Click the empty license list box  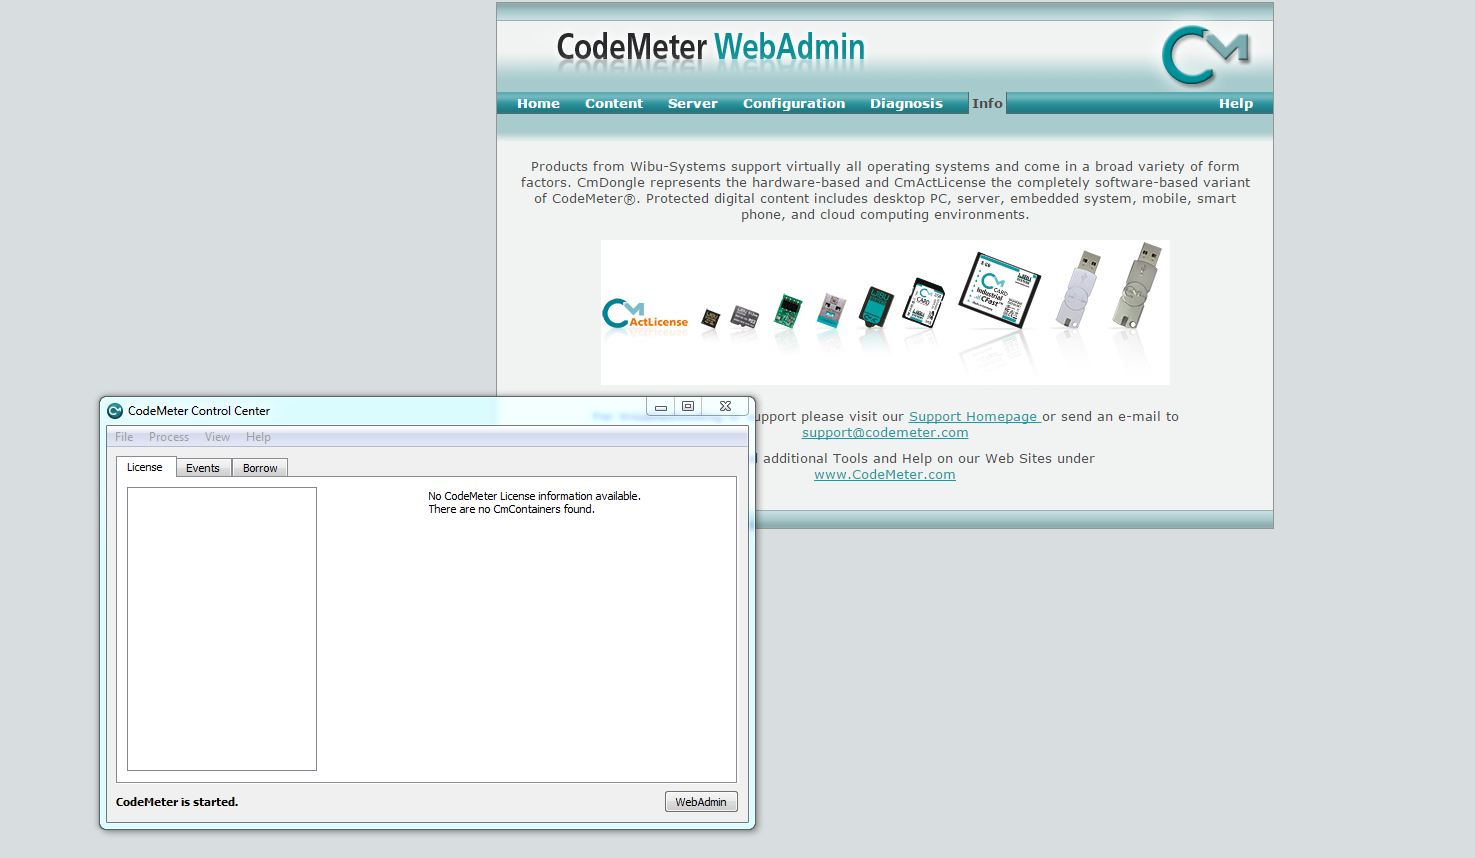222,629
